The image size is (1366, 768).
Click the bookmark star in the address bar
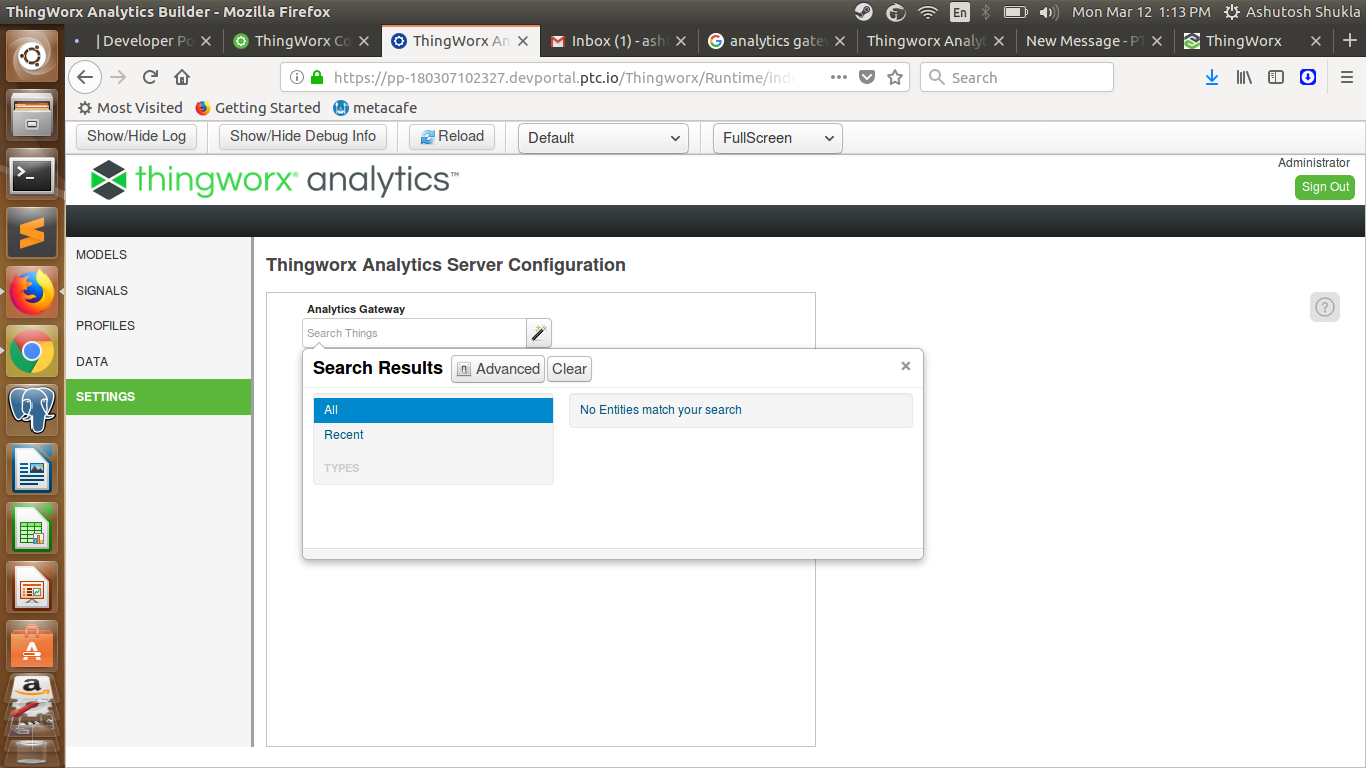[x=894, y=77]
